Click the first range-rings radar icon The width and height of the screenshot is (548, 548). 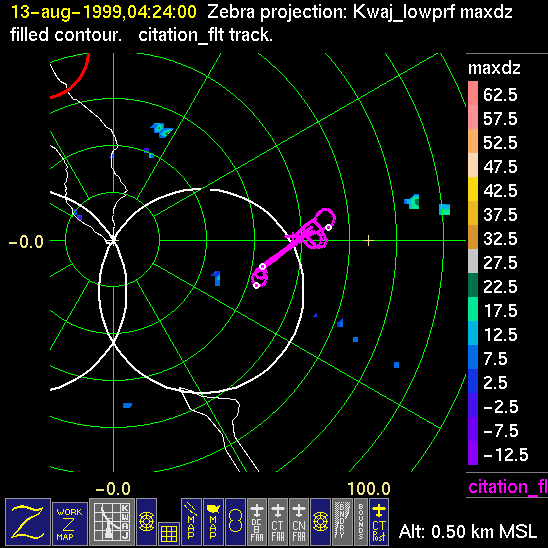[x=146, y=522]
